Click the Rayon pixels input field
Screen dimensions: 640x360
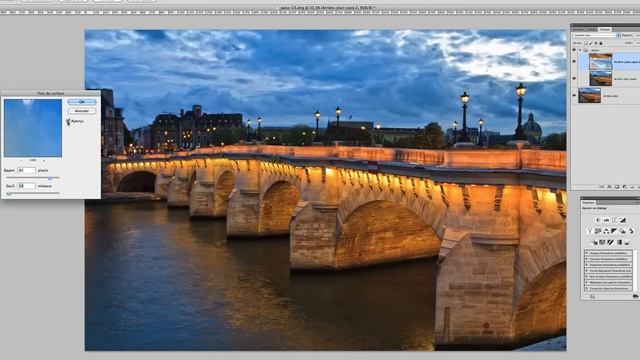coord(27,170)
